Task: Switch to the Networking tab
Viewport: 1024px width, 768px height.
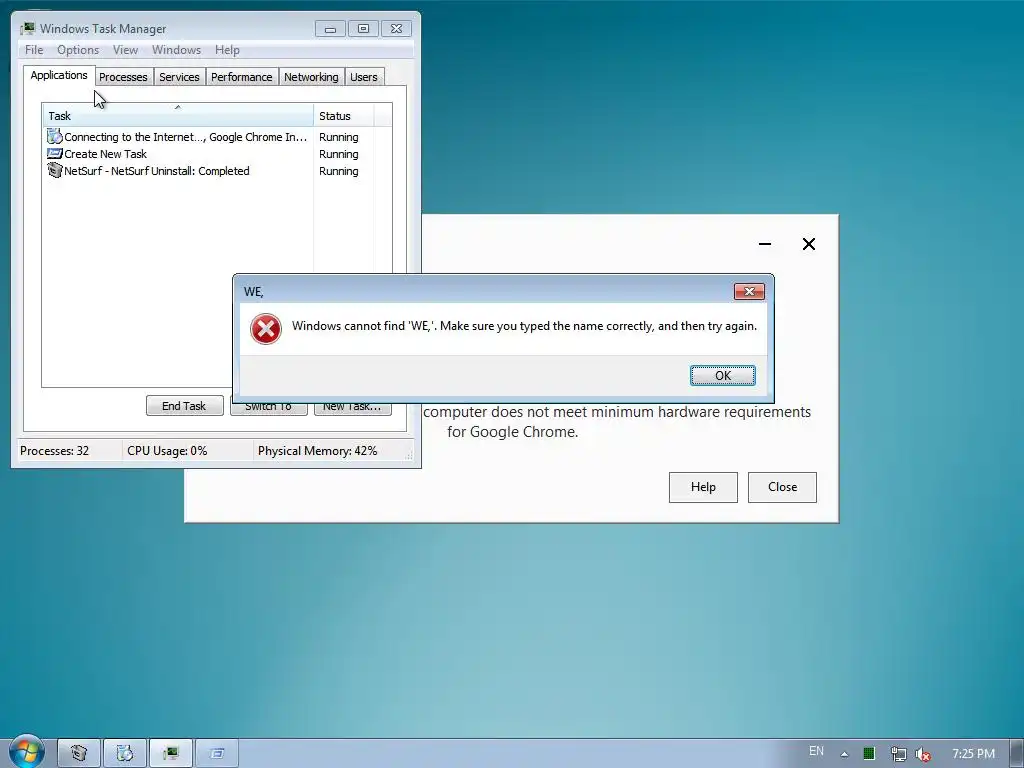Action: pyautogui.click(x=311, y=77)
